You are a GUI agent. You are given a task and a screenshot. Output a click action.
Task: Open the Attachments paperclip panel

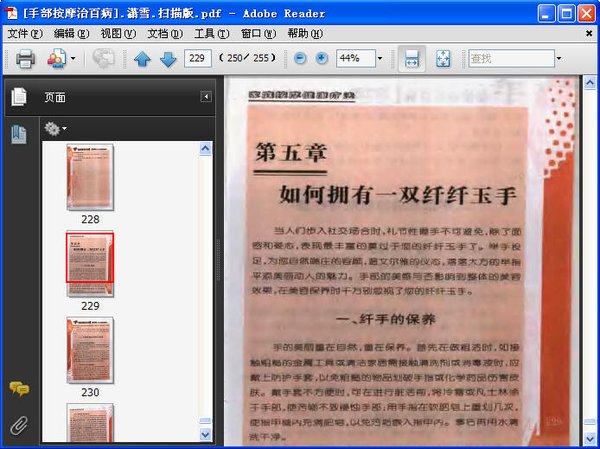pyautogui.click(x=18, y=425)
